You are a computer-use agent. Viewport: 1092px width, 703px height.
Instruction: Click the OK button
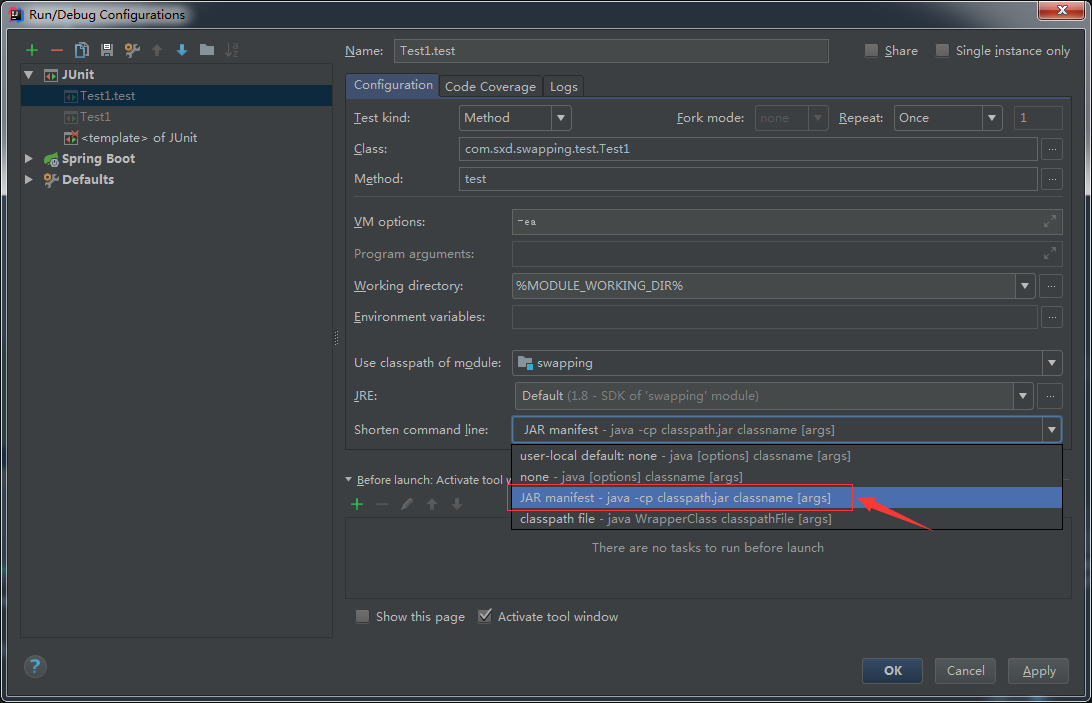(893, 671)
